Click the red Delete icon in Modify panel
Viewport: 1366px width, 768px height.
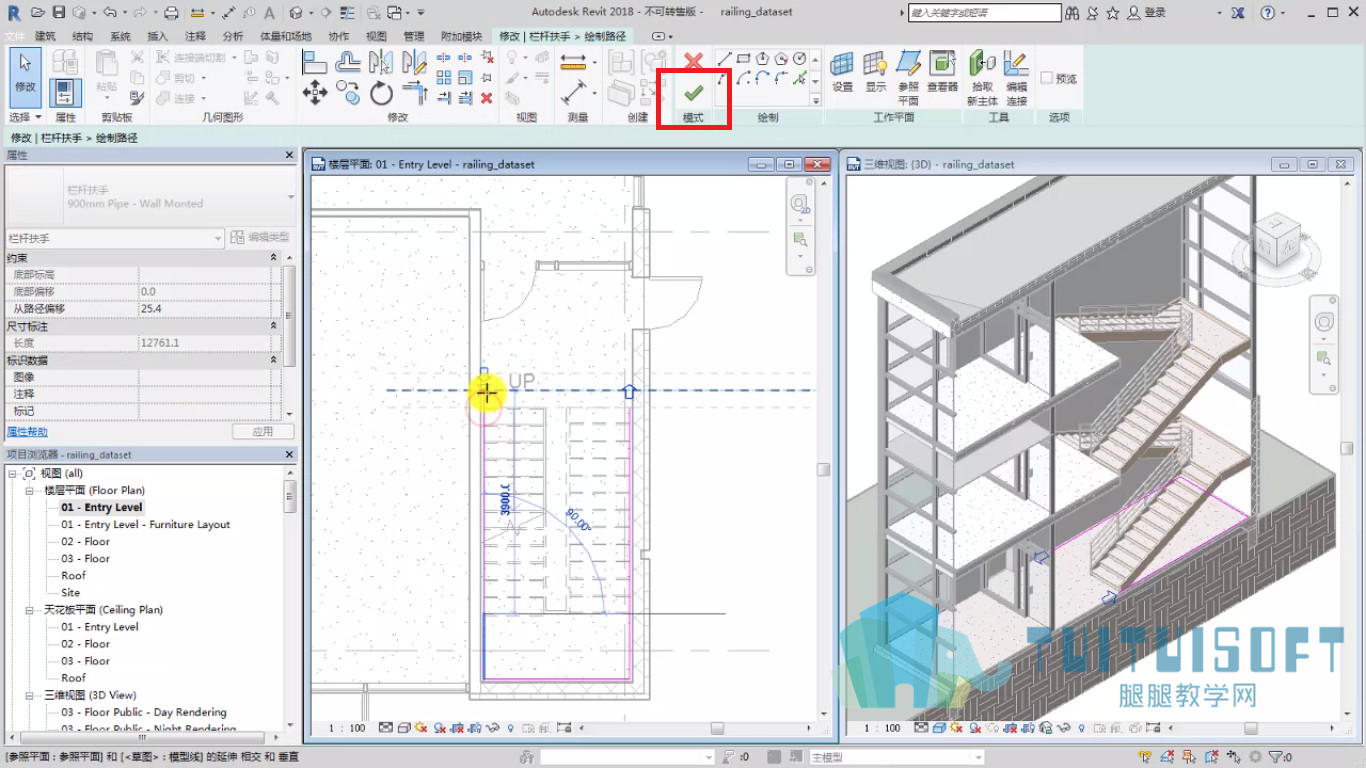(486, 98)
